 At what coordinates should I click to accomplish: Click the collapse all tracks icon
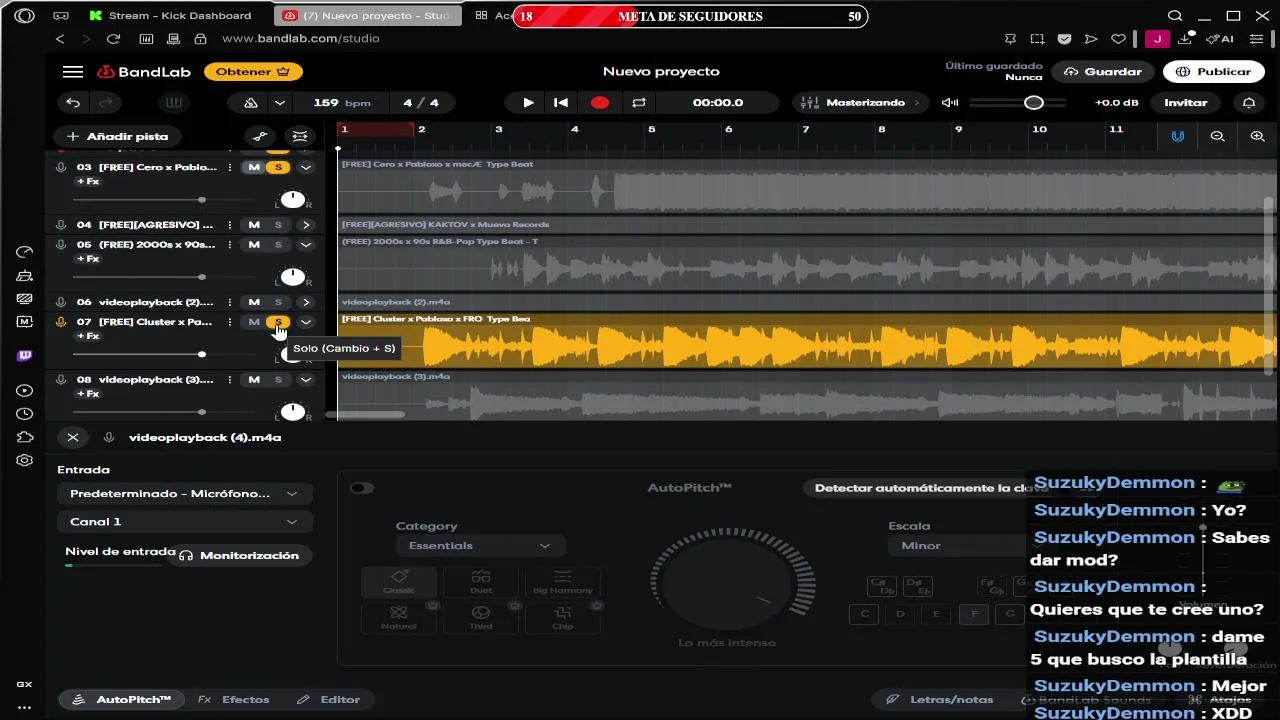(298, 137)
